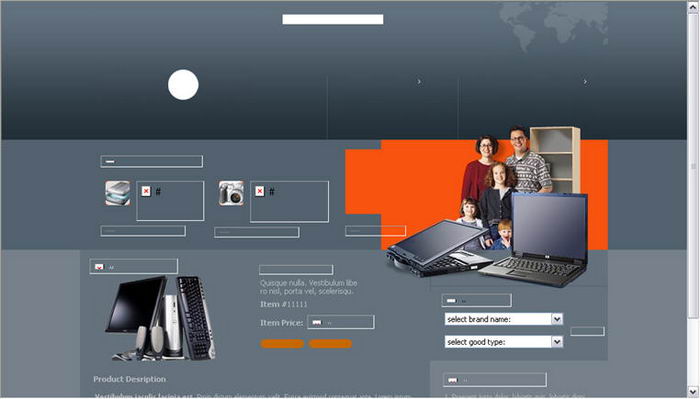
Task: Click the arrow of the brand name combo box
Action: point(557,319)
